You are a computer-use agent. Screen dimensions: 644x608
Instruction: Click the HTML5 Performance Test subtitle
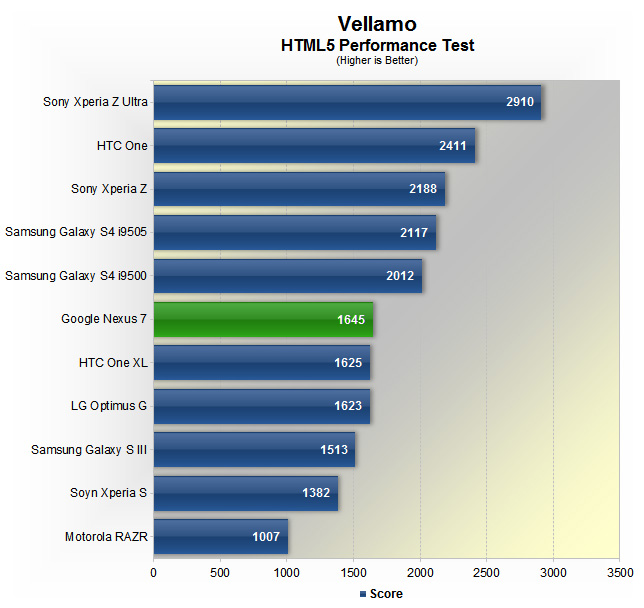(376, 45)
